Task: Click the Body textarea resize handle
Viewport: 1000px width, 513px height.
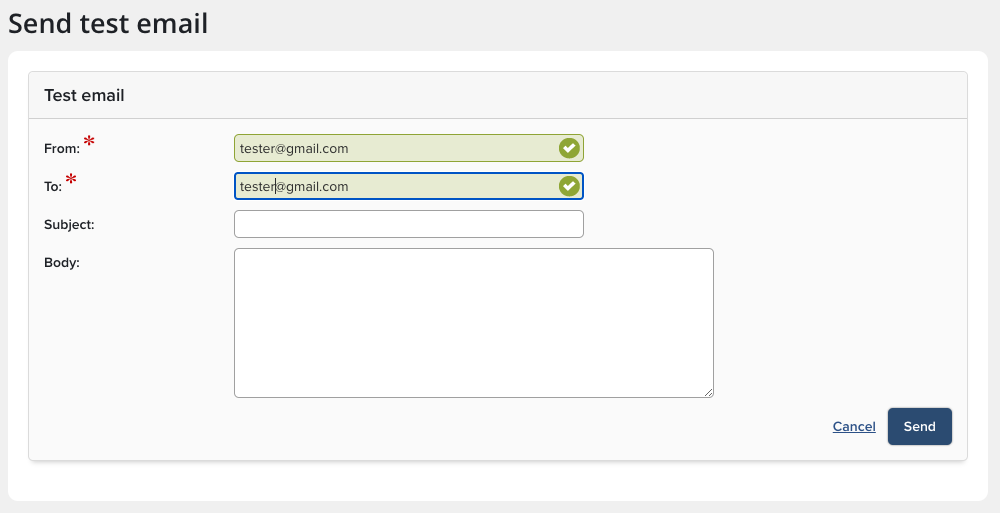Action: 708,392
